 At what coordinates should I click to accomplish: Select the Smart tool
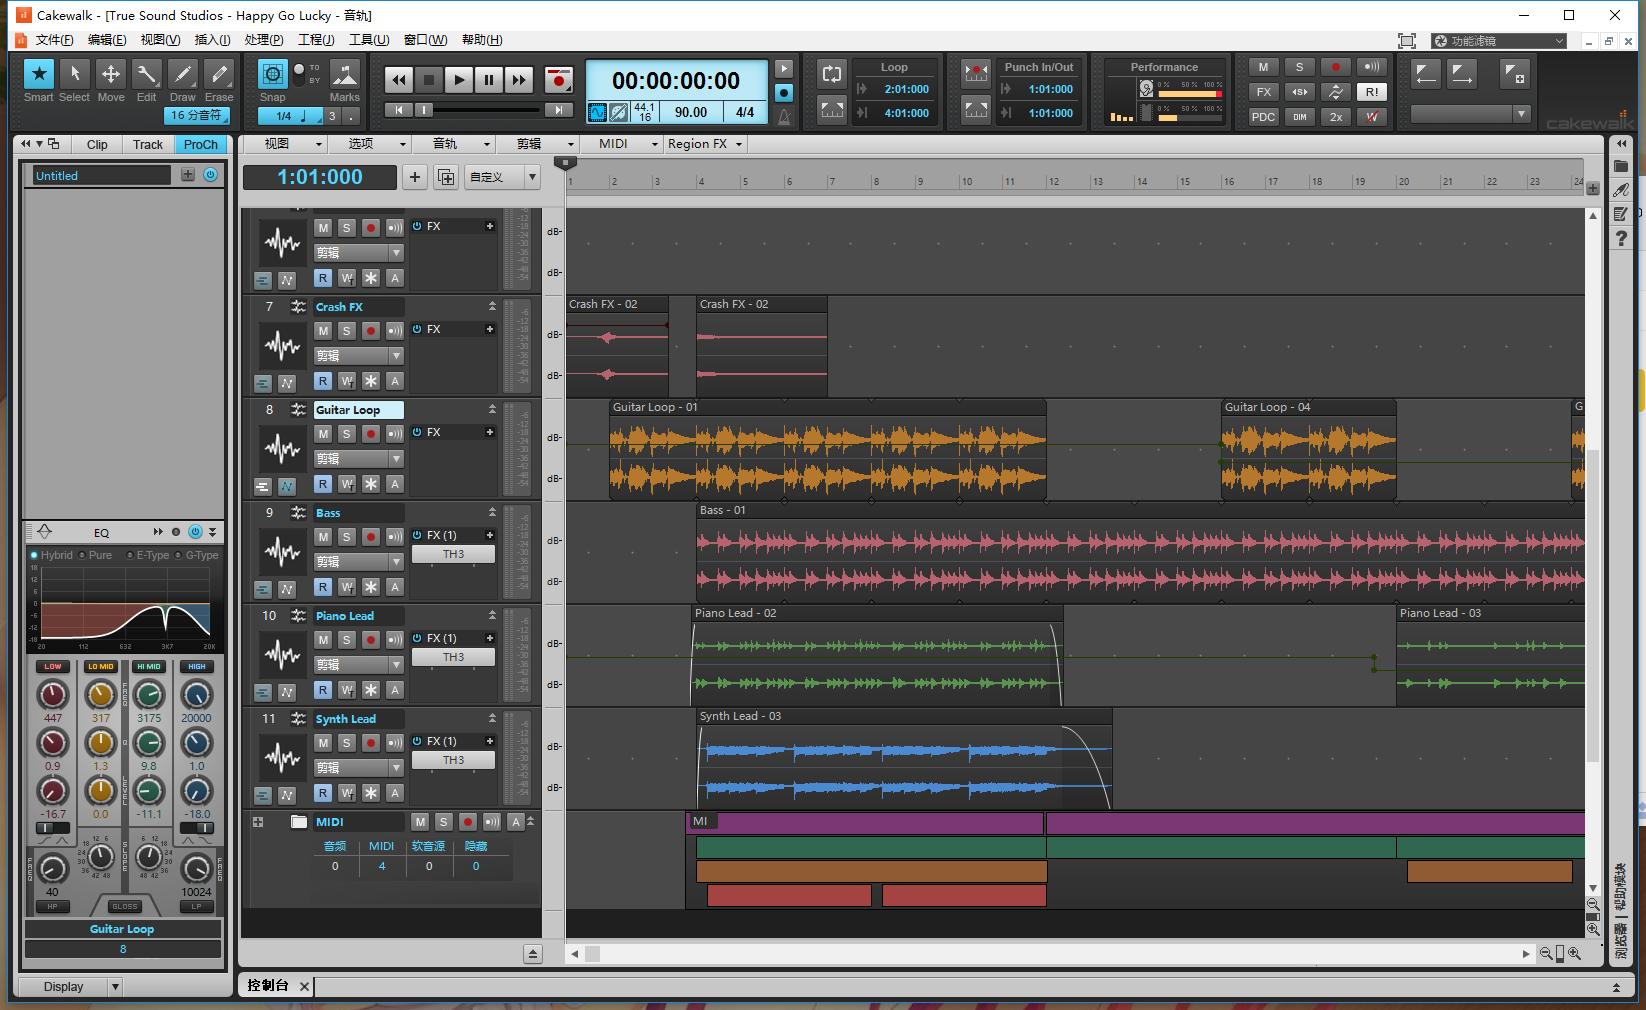(38, 74)
